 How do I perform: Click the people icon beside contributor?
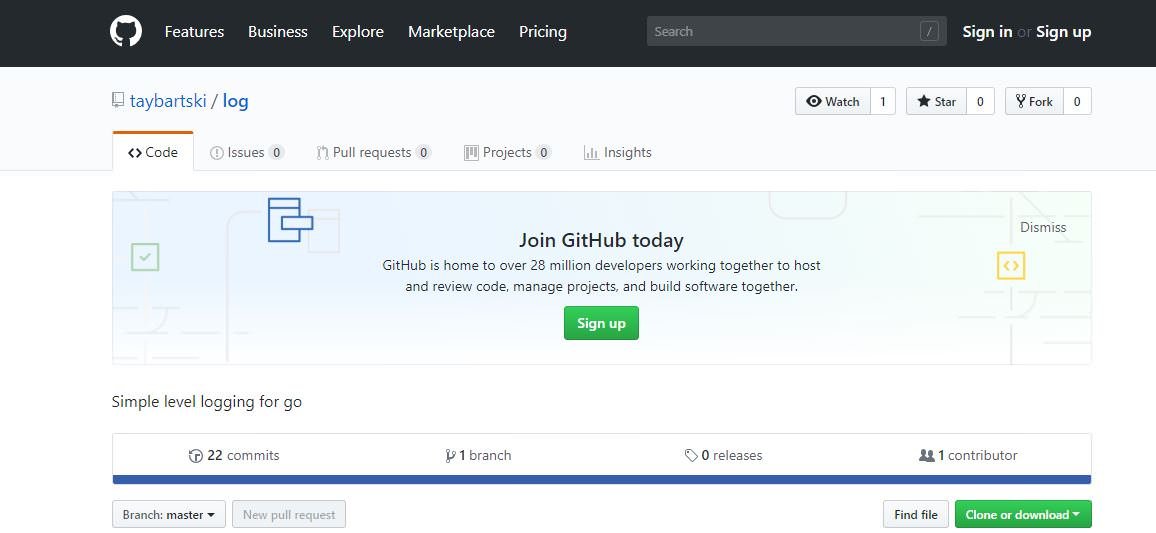[927, 456]
